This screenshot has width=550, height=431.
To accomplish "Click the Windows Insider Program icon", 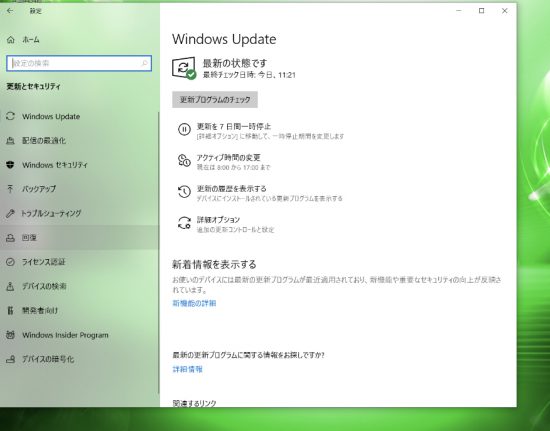I will (x=11, y=335).
